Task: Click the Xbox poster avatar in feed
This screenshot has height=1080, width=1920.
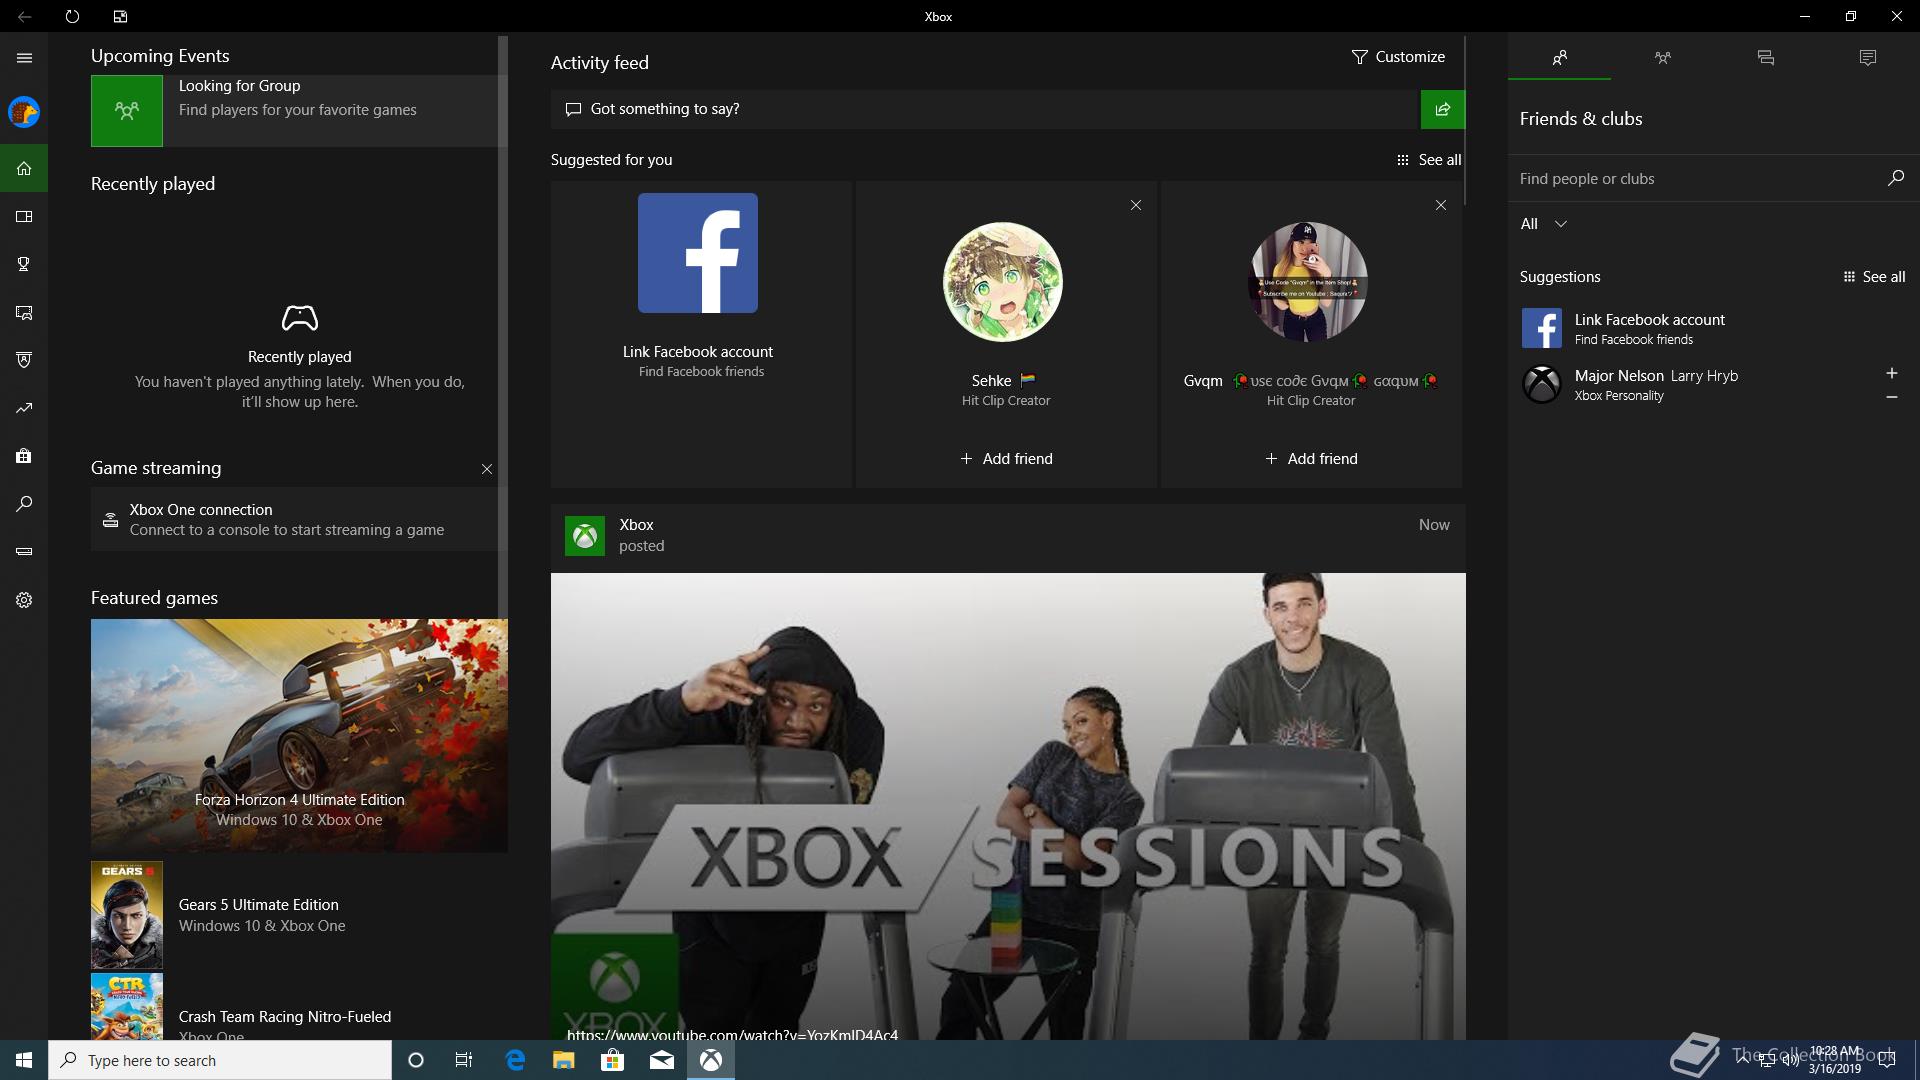Action: click(585, 536)
